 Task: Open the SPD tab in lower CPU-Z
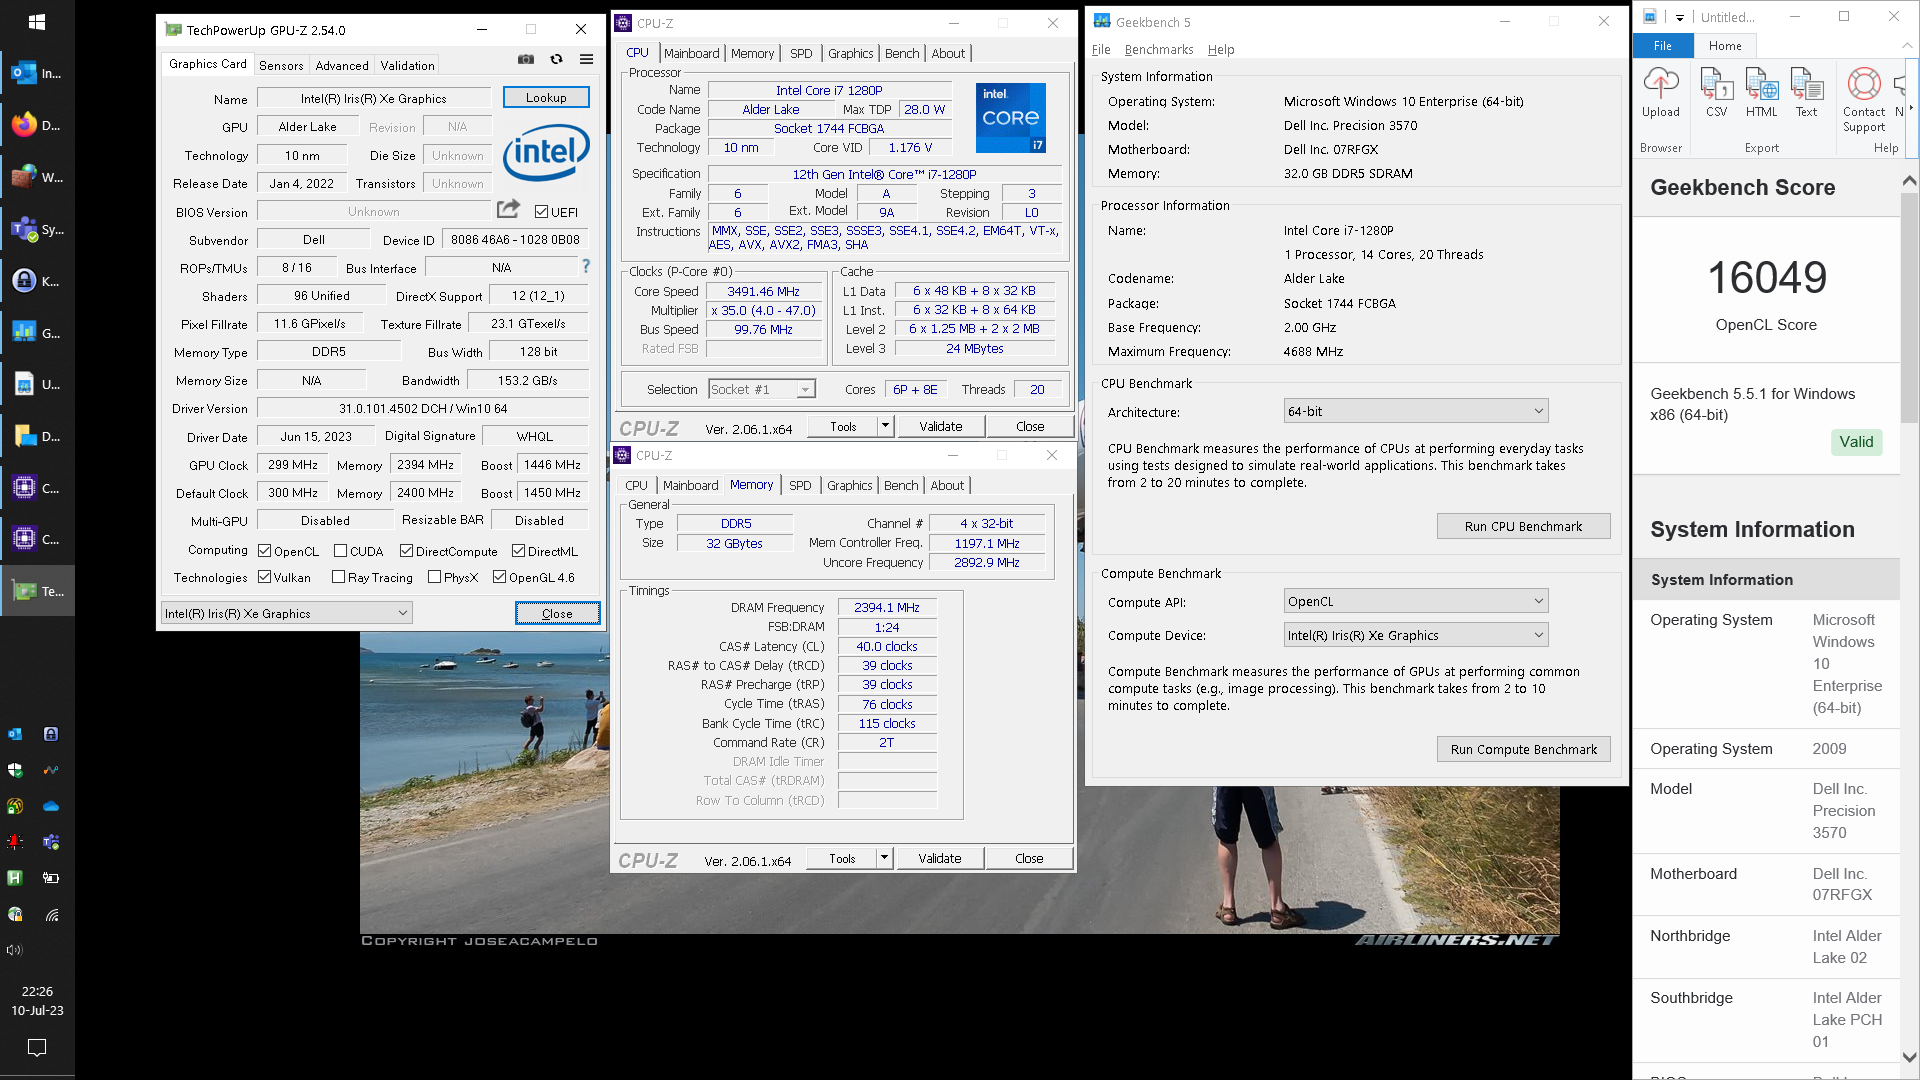click(x=800, y=485)
